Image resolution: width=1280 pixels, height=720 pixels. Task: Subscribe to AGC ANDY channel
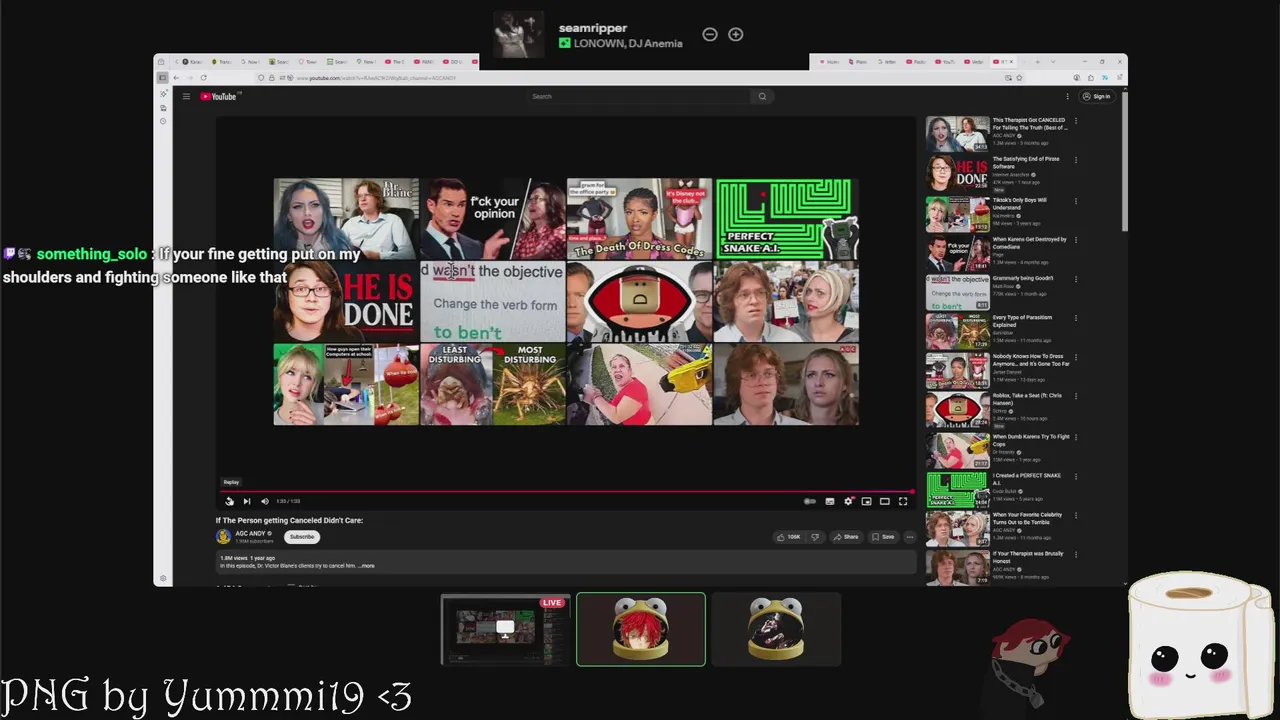point(302,537)
